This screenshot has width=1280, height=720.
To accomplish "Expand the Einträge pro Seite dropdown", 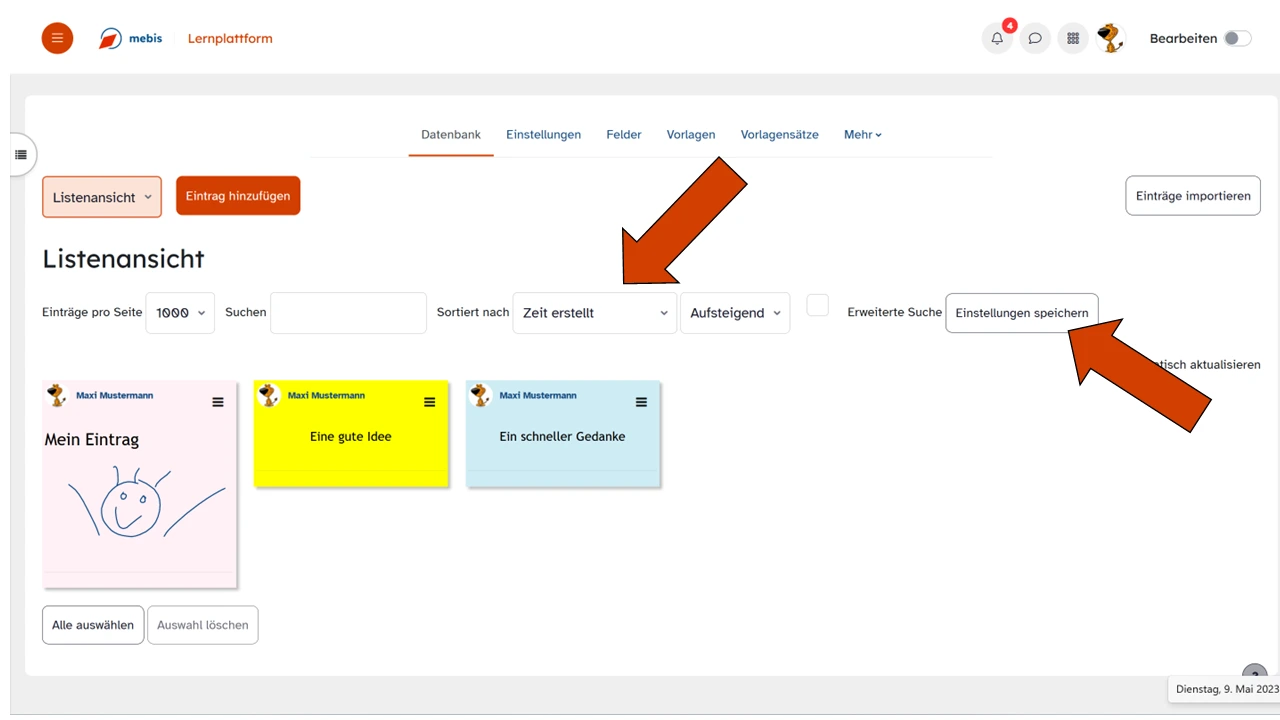I will tap(180, 313).
